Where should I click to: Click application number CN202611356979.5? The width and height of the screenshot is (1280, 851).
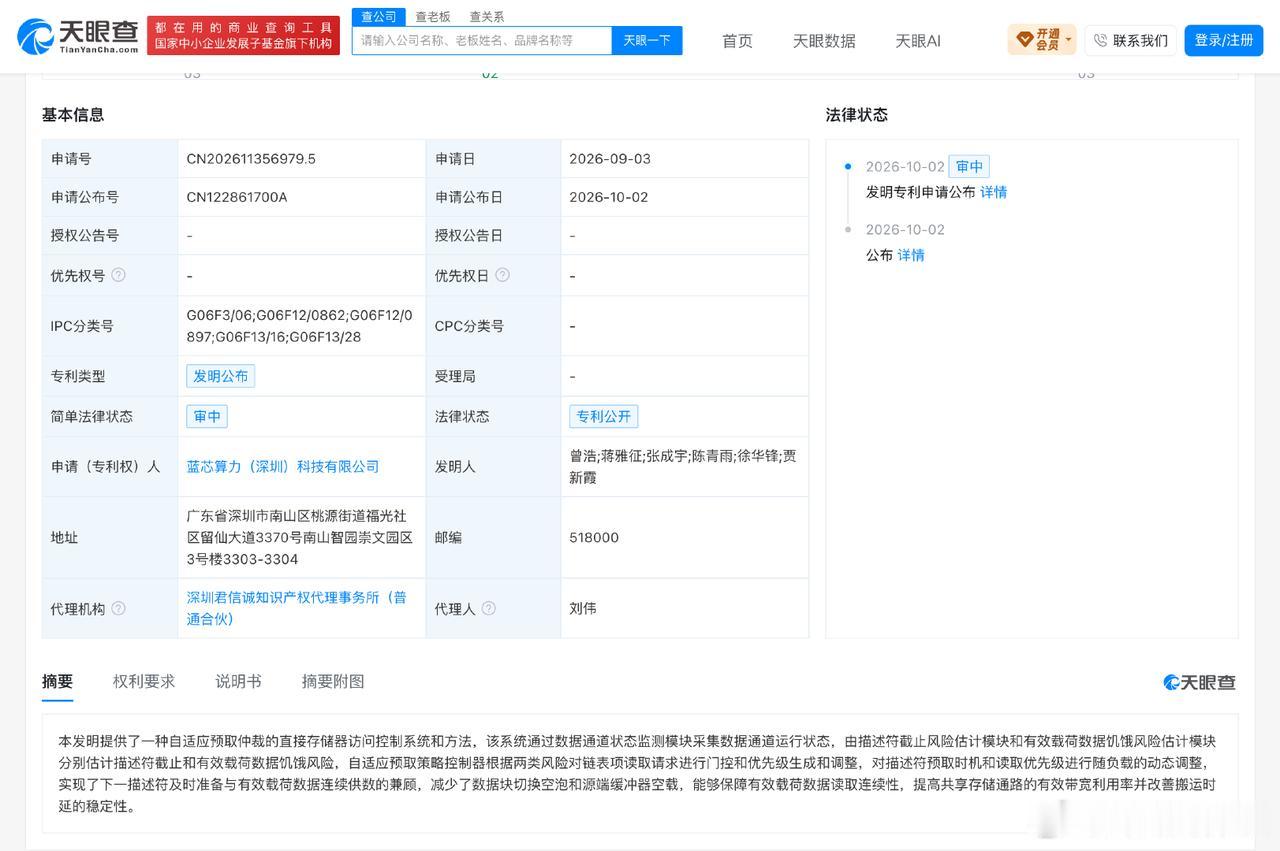251,159
